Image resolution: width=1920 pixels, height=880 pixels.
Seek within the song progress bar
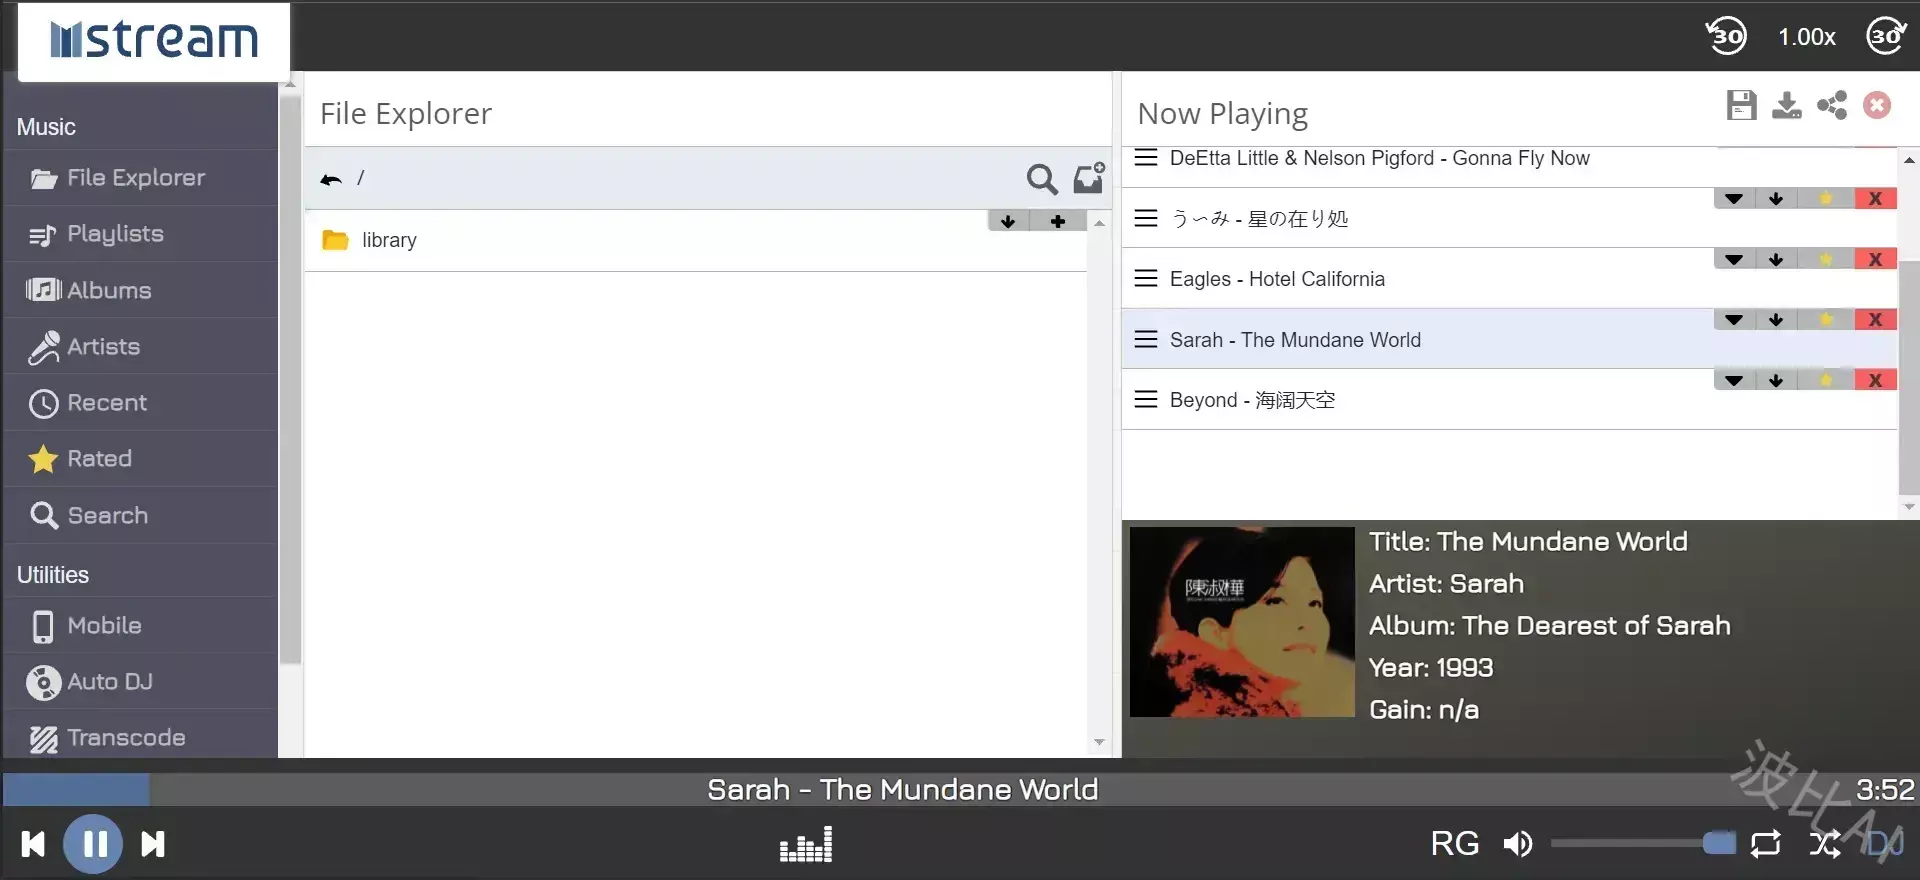(x=960, y=790)
